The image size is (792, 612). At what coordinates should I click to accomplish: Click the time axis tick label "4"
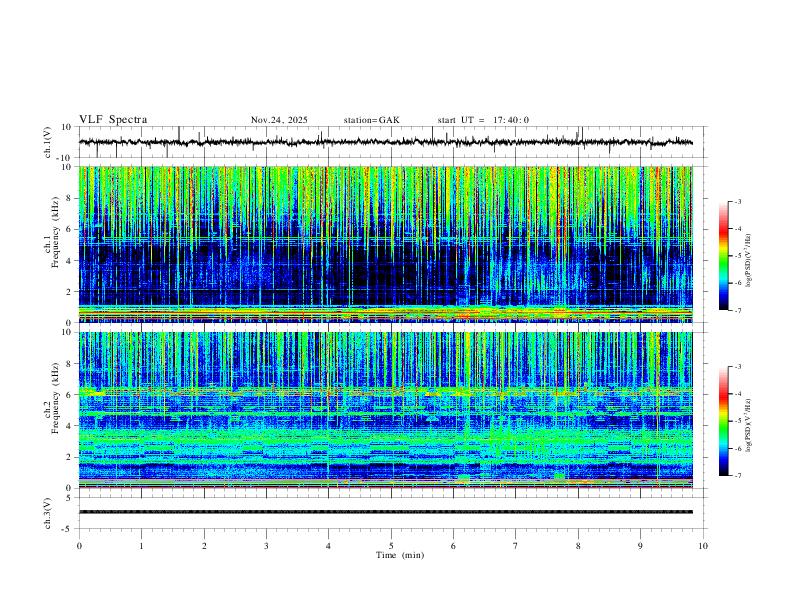329,546
